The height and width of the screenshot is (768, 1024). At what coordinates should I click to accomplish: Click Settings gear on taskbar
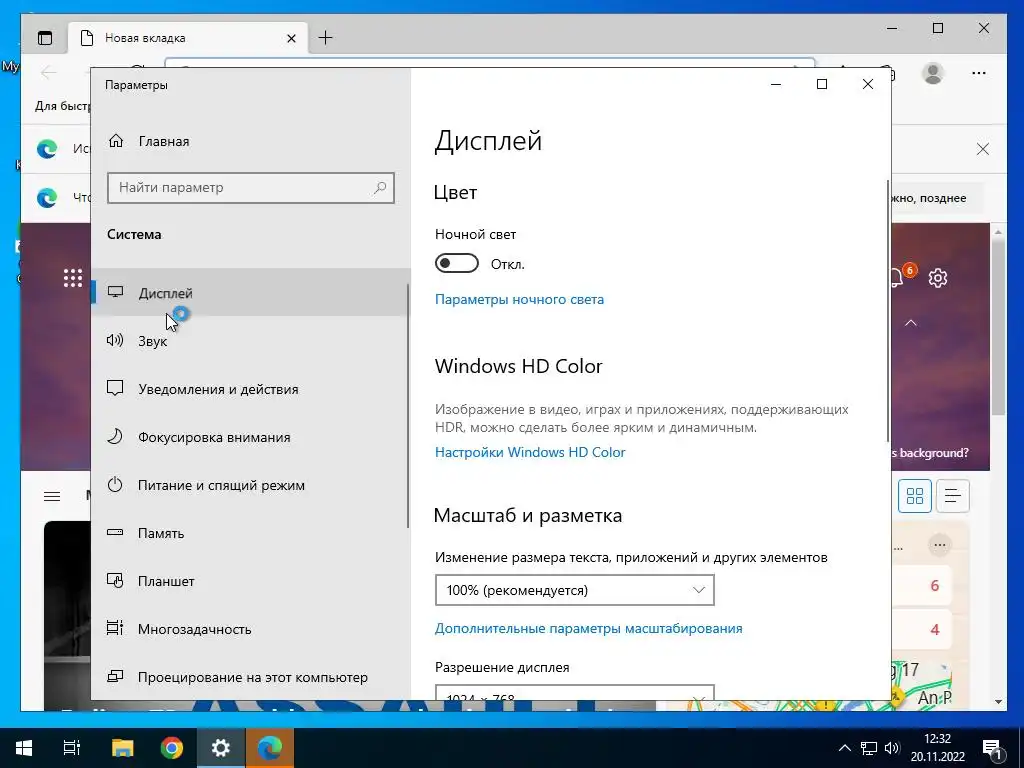pos(221,748)
